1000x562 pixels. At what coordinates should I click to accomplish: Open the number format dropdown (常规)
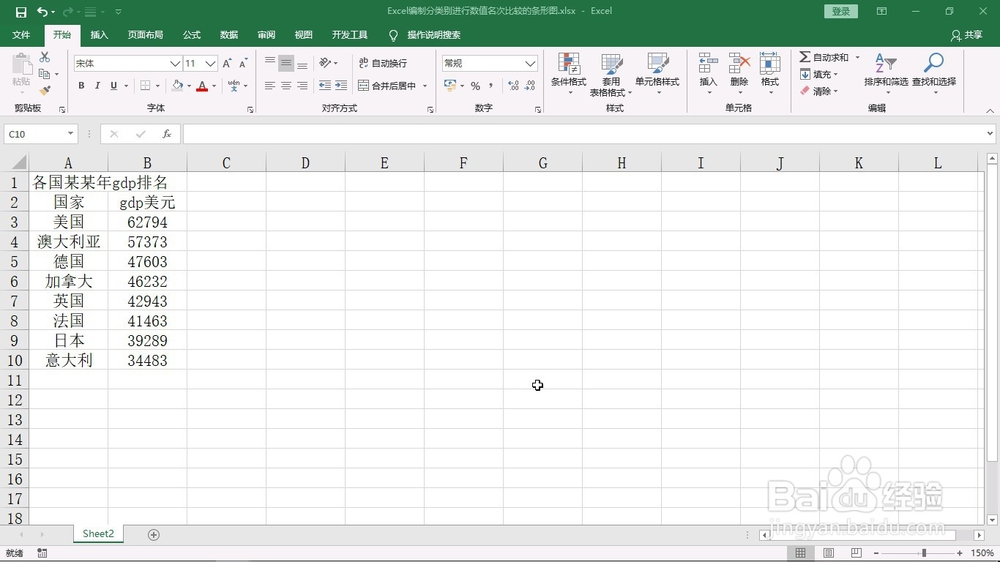[x=530, y=63]
